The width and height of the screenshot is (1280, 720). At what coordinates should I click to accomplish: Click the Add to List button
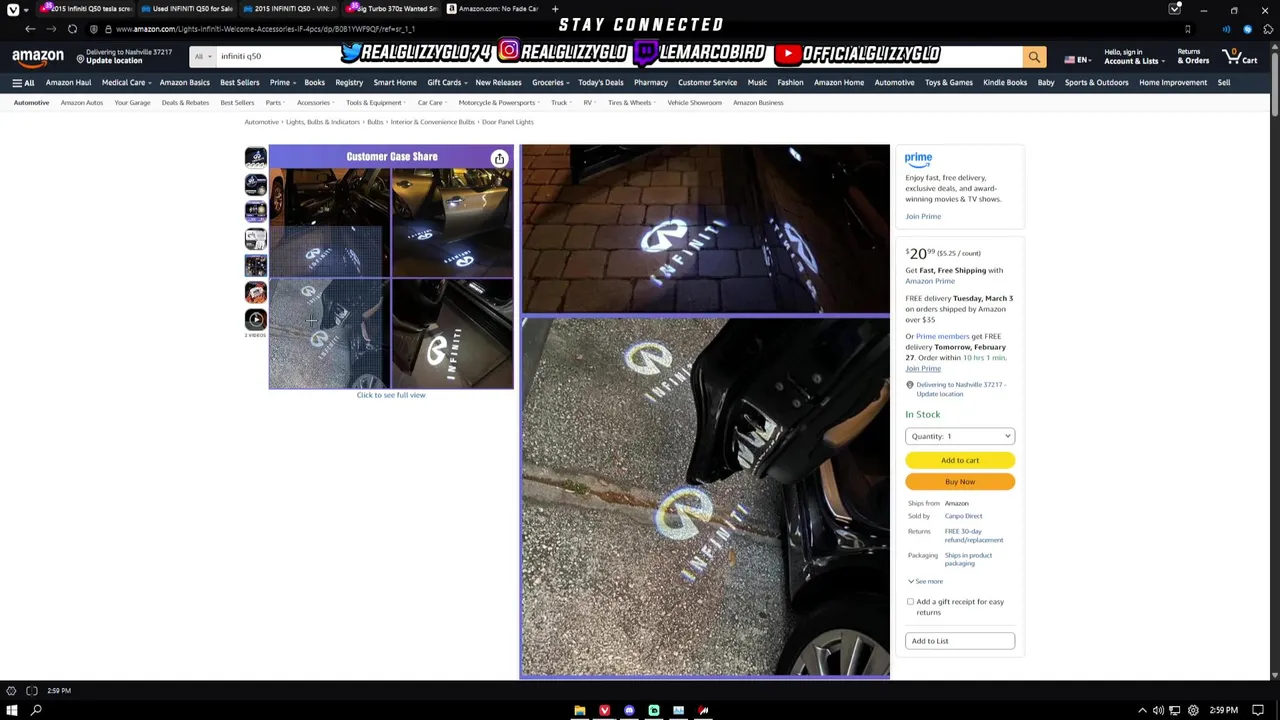[x=960, y=641]
